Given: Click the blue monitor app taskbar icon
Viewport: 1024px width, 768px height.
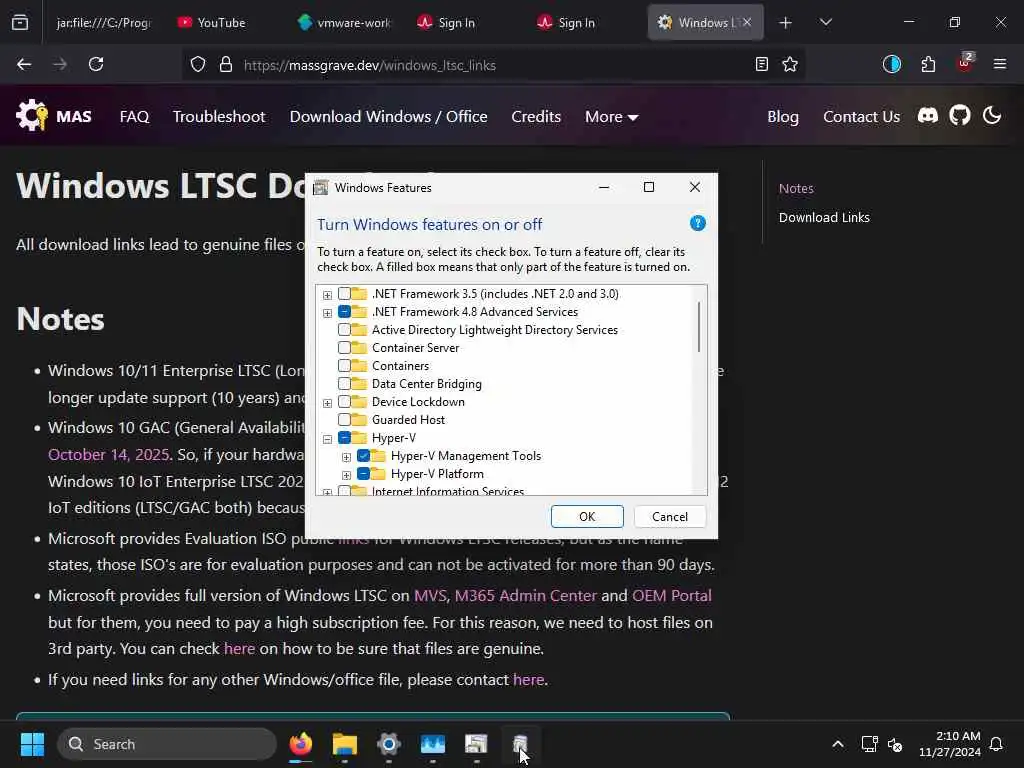Looking at the screenshot, I should (432, 744).
